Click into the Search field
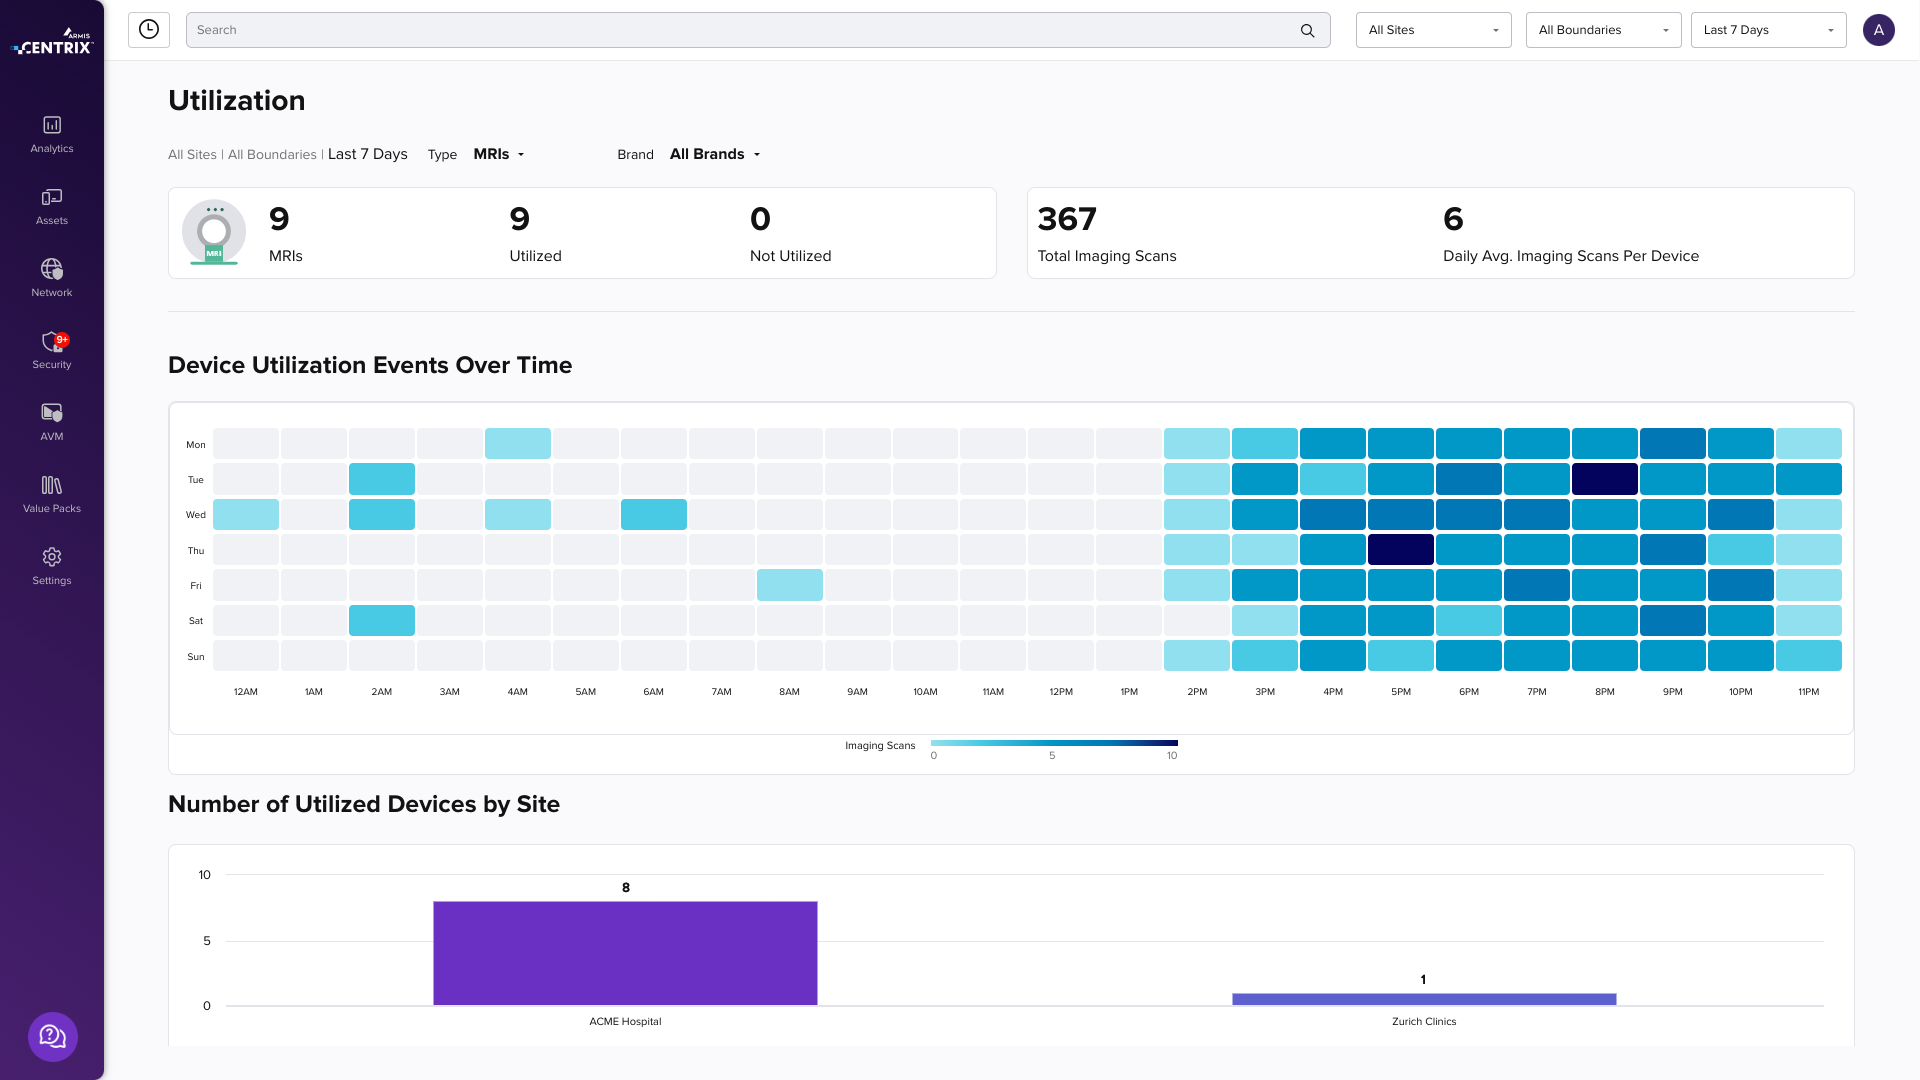The height and width of the screenshot is (1080, 1920). (x=740, y=30)
